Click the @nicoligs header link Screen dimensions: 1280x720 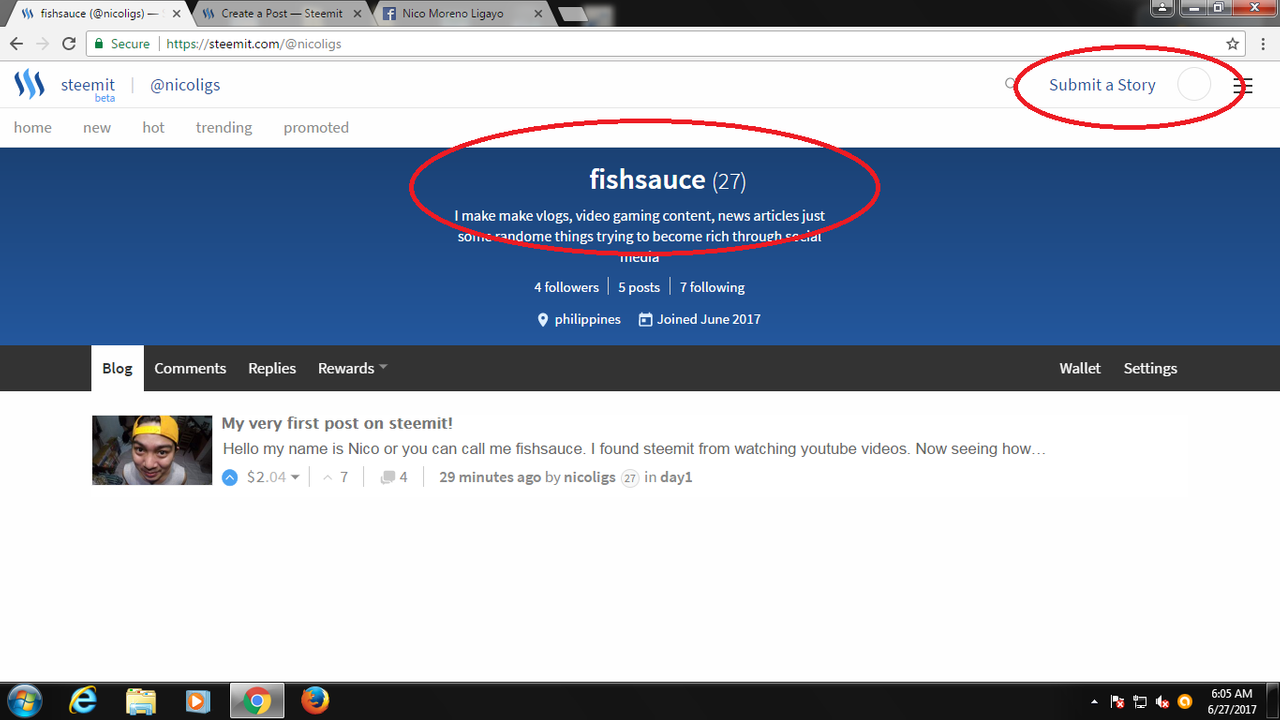coord(185,85)
